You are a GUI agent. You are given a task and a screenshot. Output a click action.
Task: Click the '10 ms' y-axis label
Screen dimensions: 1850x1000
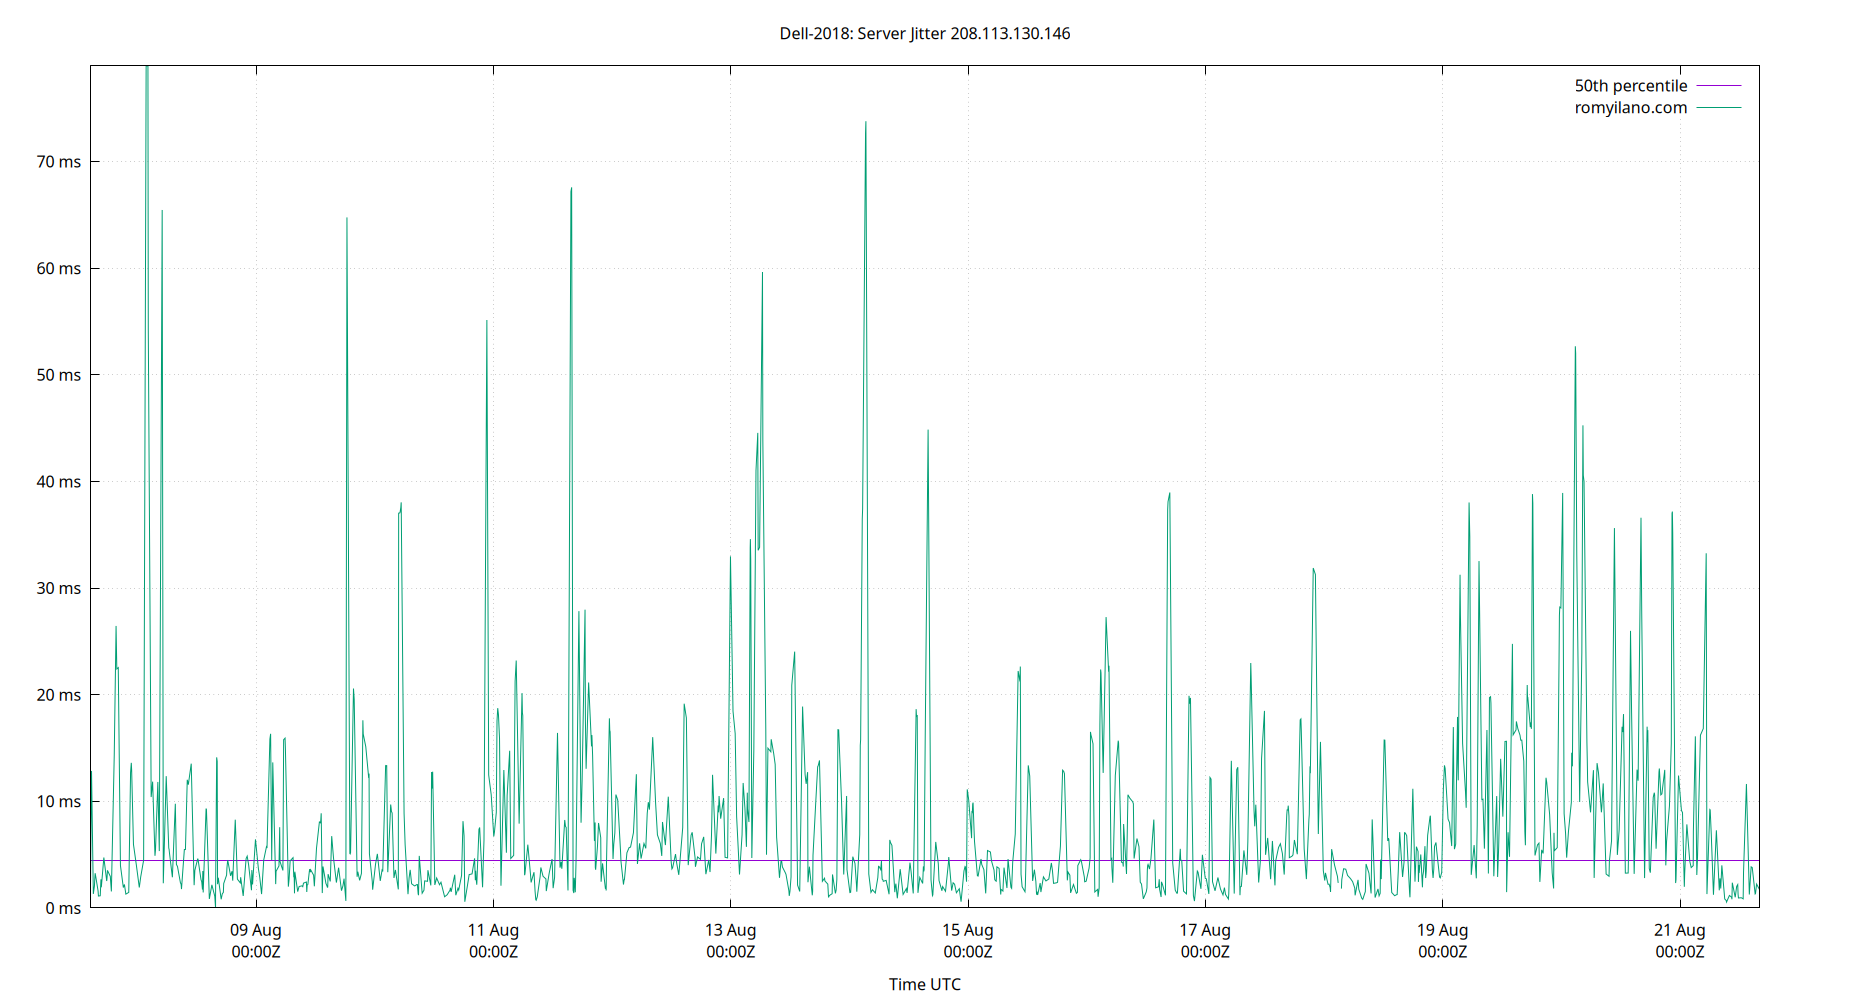pos(59,802)
